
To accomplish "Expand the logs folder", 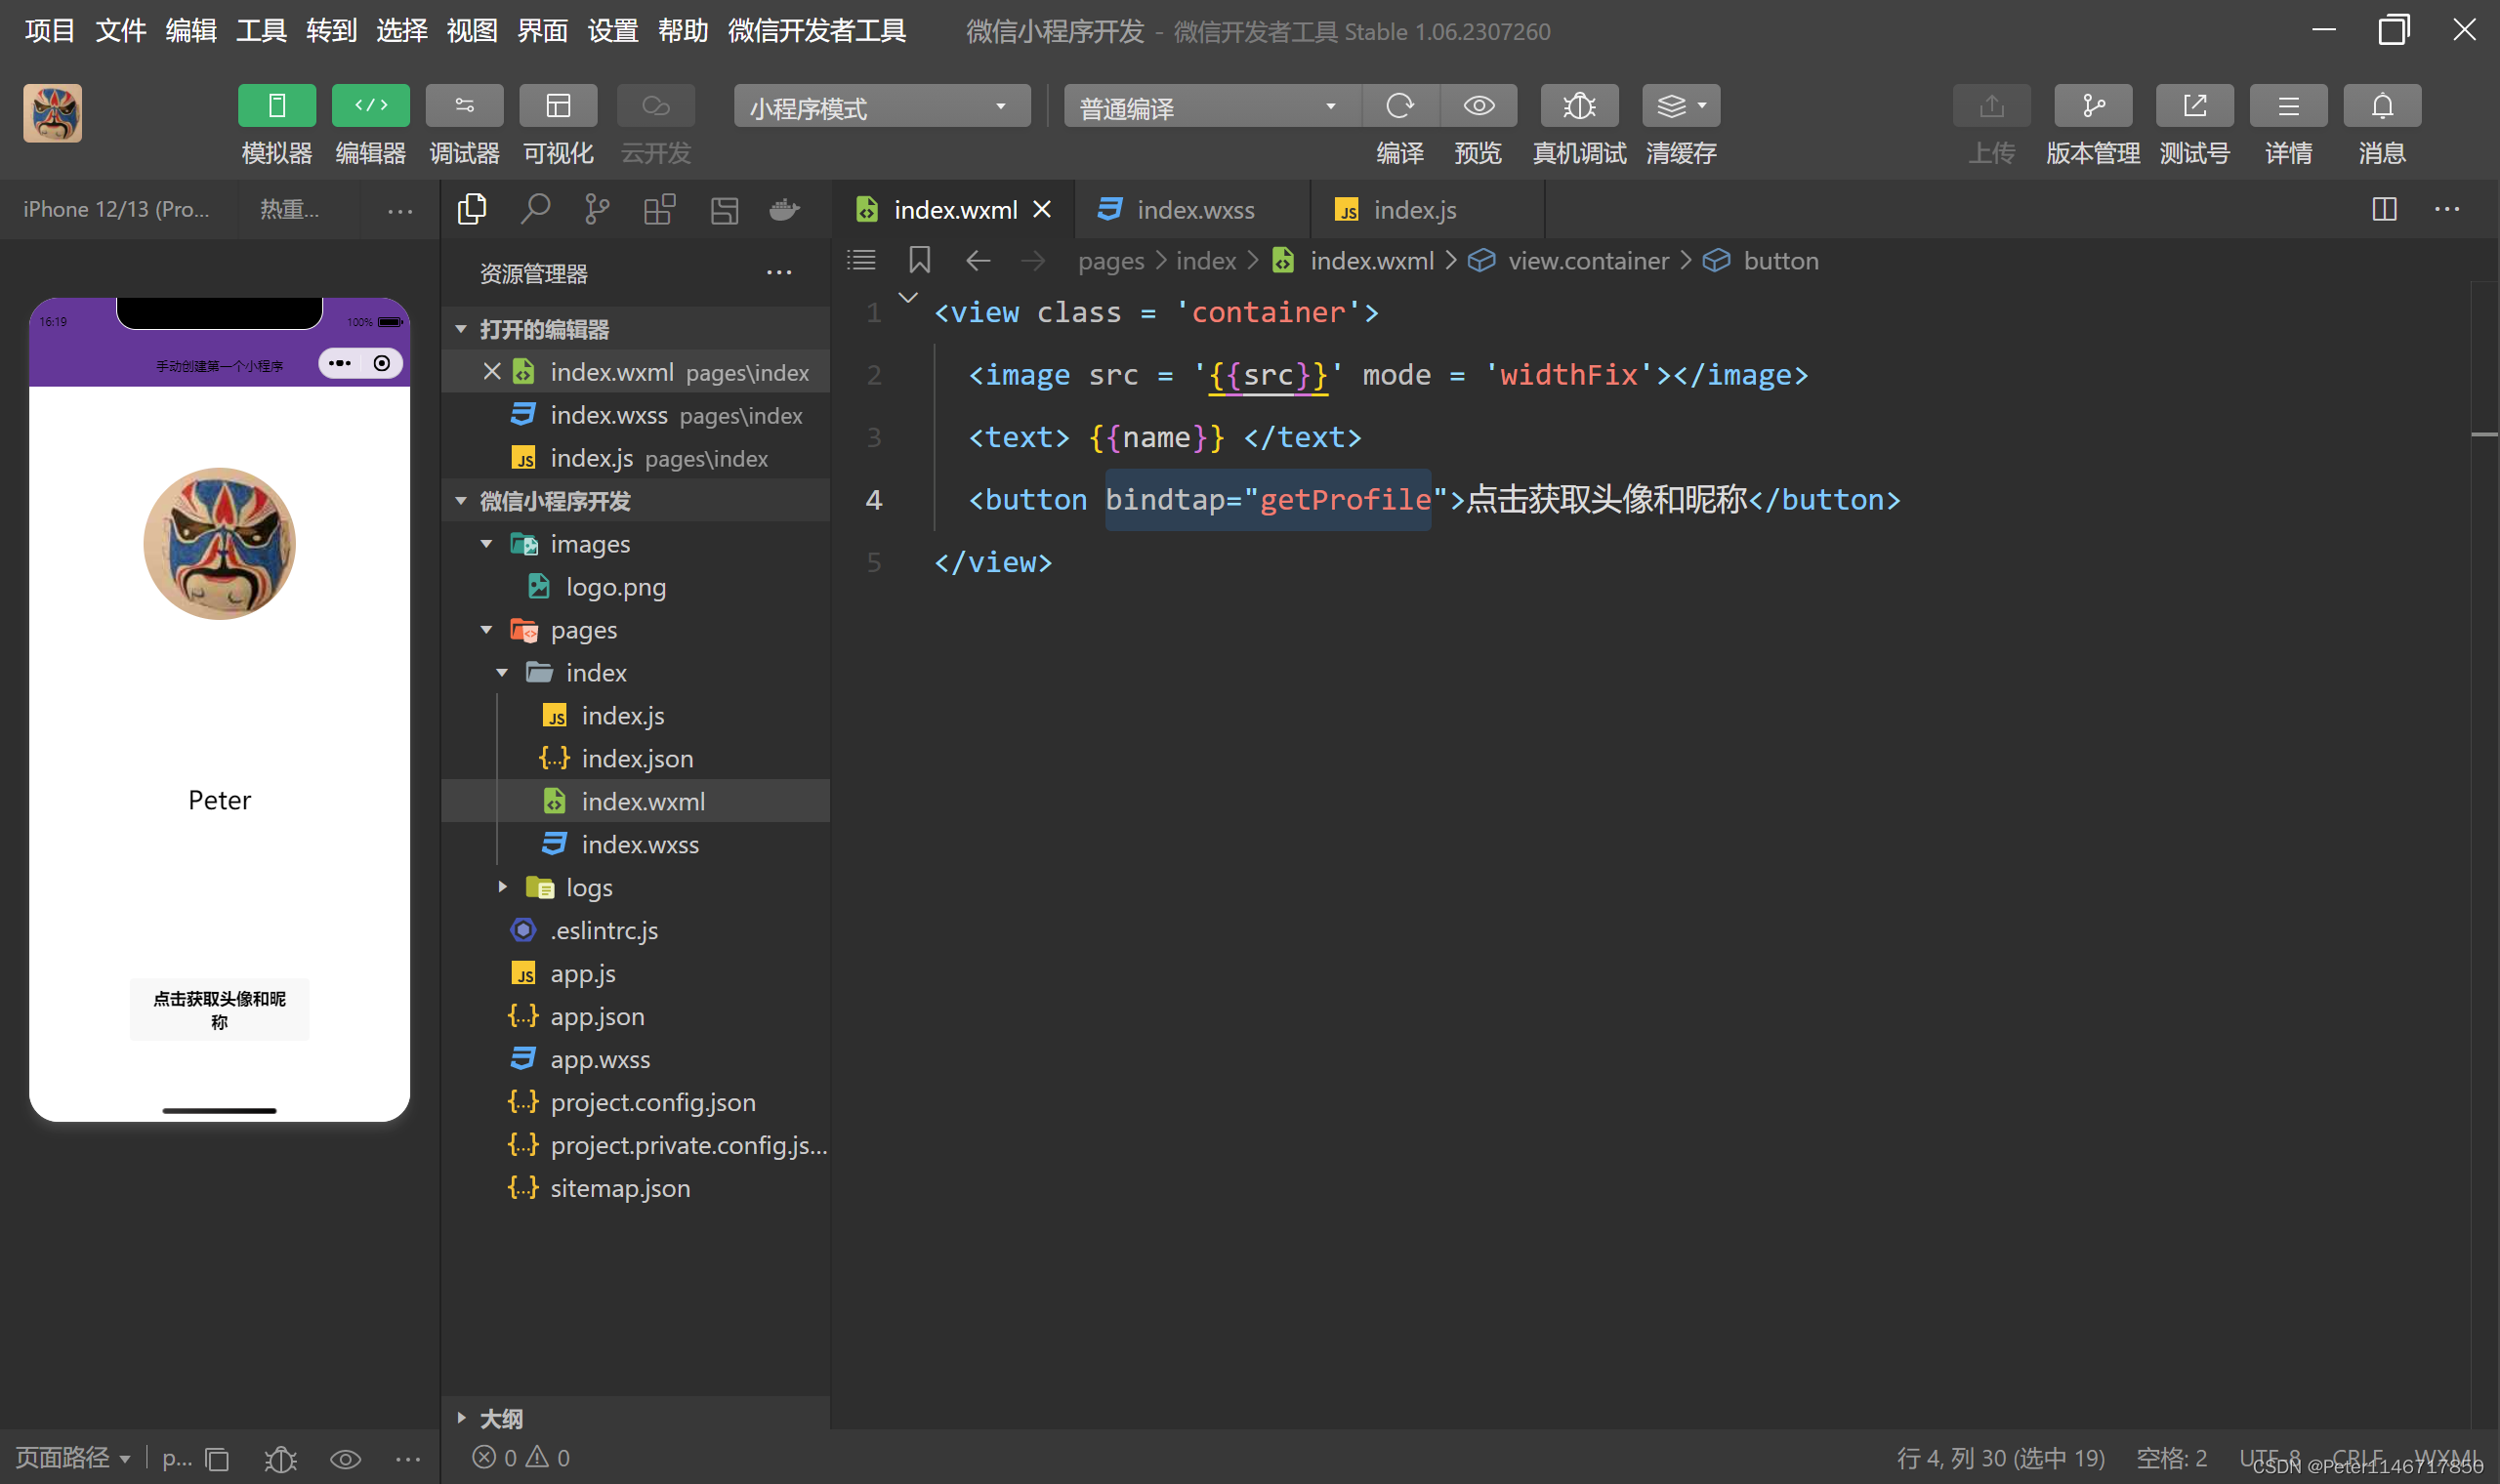I will pyautogui.click(x=589, y=887).
